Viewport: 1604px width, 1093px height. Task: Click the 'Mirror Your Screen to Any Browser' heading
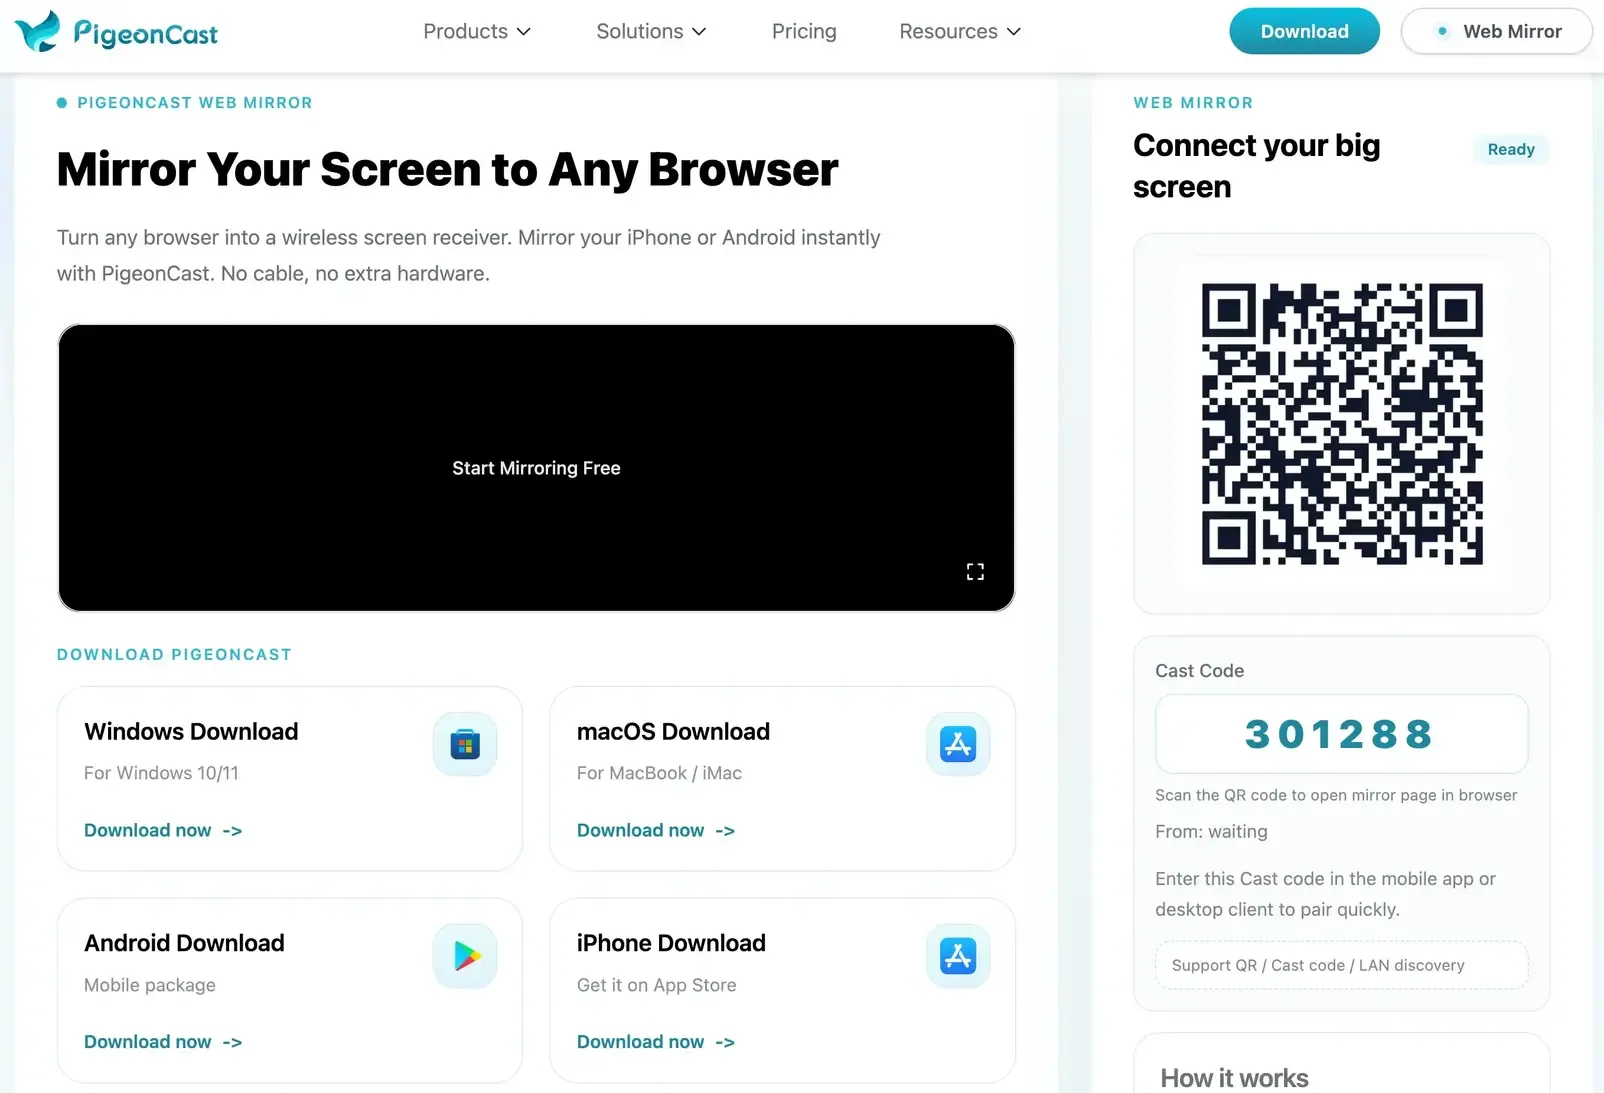click(x=447, y=169)
